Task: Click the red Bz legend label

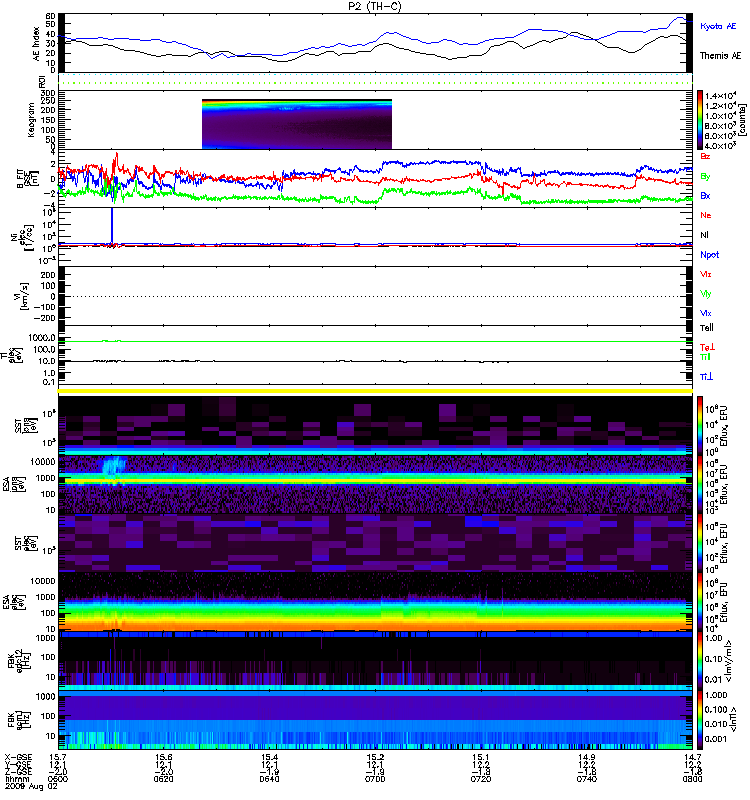Action: 706,157
